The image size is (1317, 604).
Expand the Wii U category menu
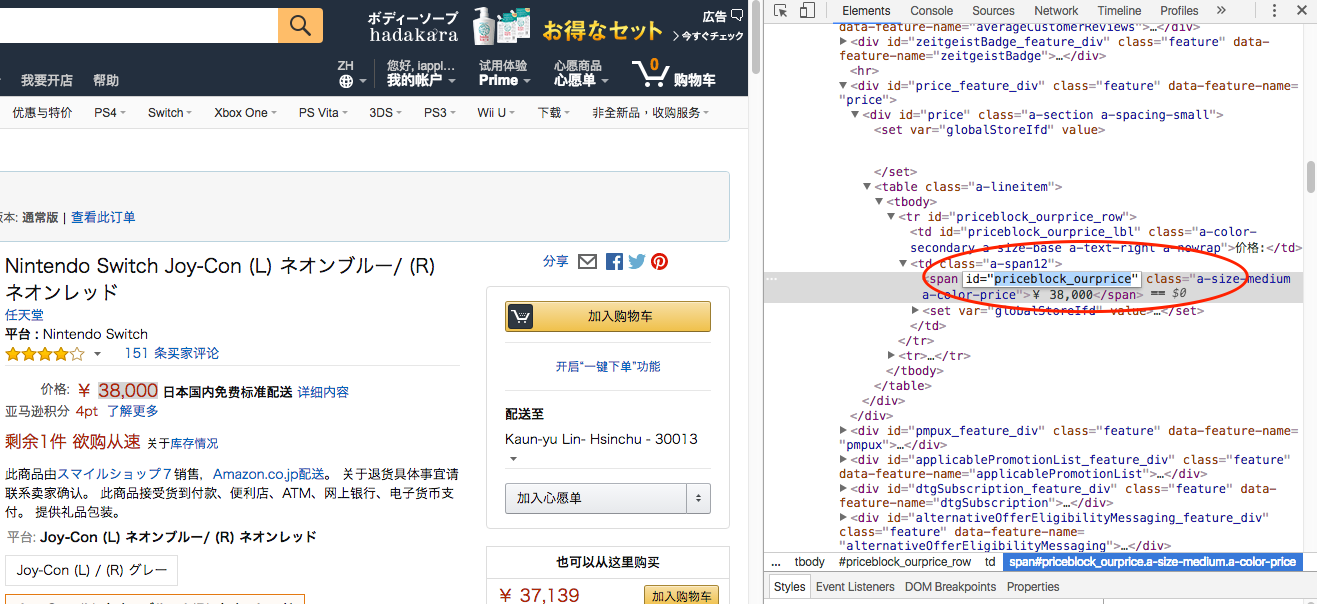pyautogui.click(x=496, y=113)
